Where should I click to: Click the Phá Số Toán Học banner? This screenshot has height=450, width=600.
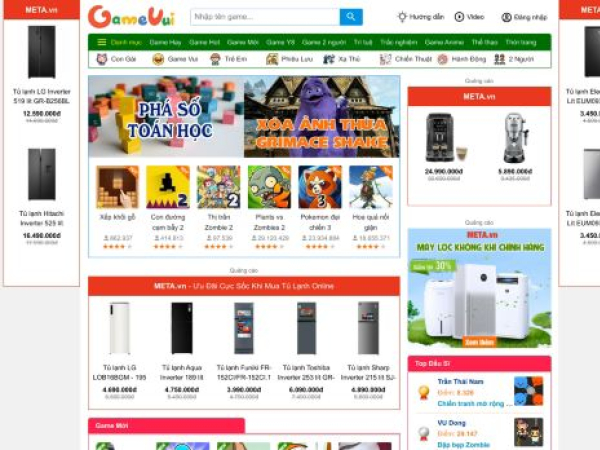(166, 116)
